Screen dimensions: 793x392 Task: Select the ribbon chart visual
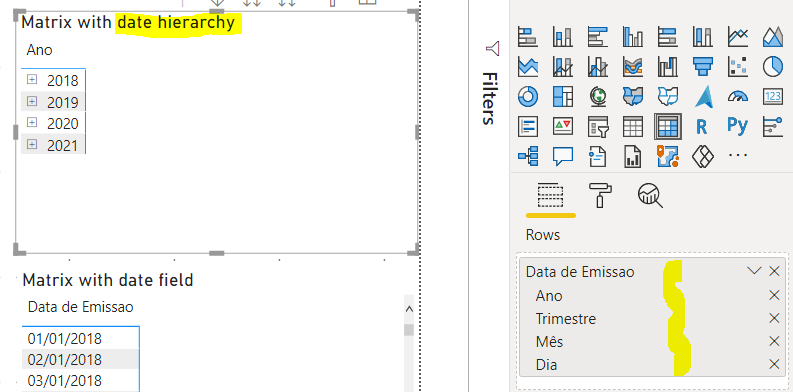click(633, 66)
